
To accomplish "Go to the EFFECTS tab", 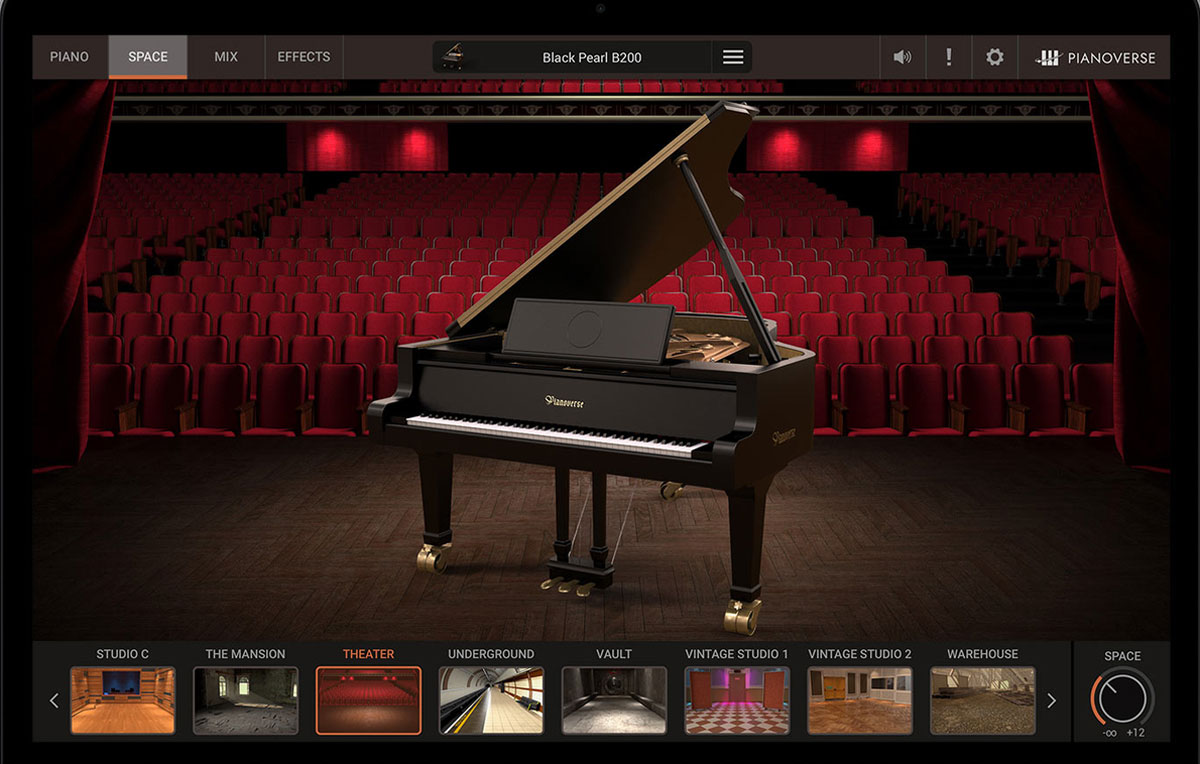I will coord(304,57).
